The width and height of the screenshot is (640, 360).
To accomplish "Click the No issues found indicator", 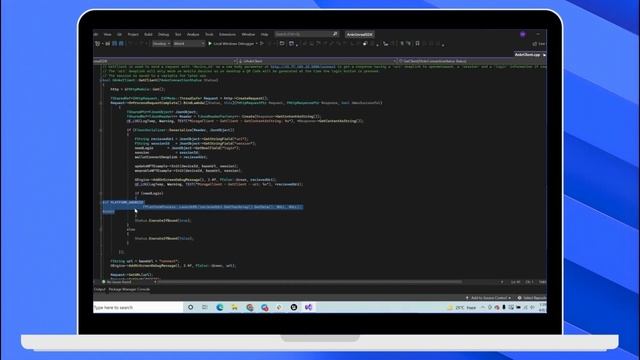I will pyautogui.click(x=117, y=282).
